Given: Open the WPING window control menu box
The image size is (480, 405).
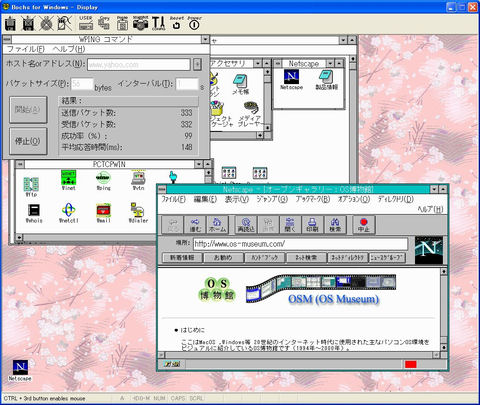Looking at the screenshot, I should 7,39.
